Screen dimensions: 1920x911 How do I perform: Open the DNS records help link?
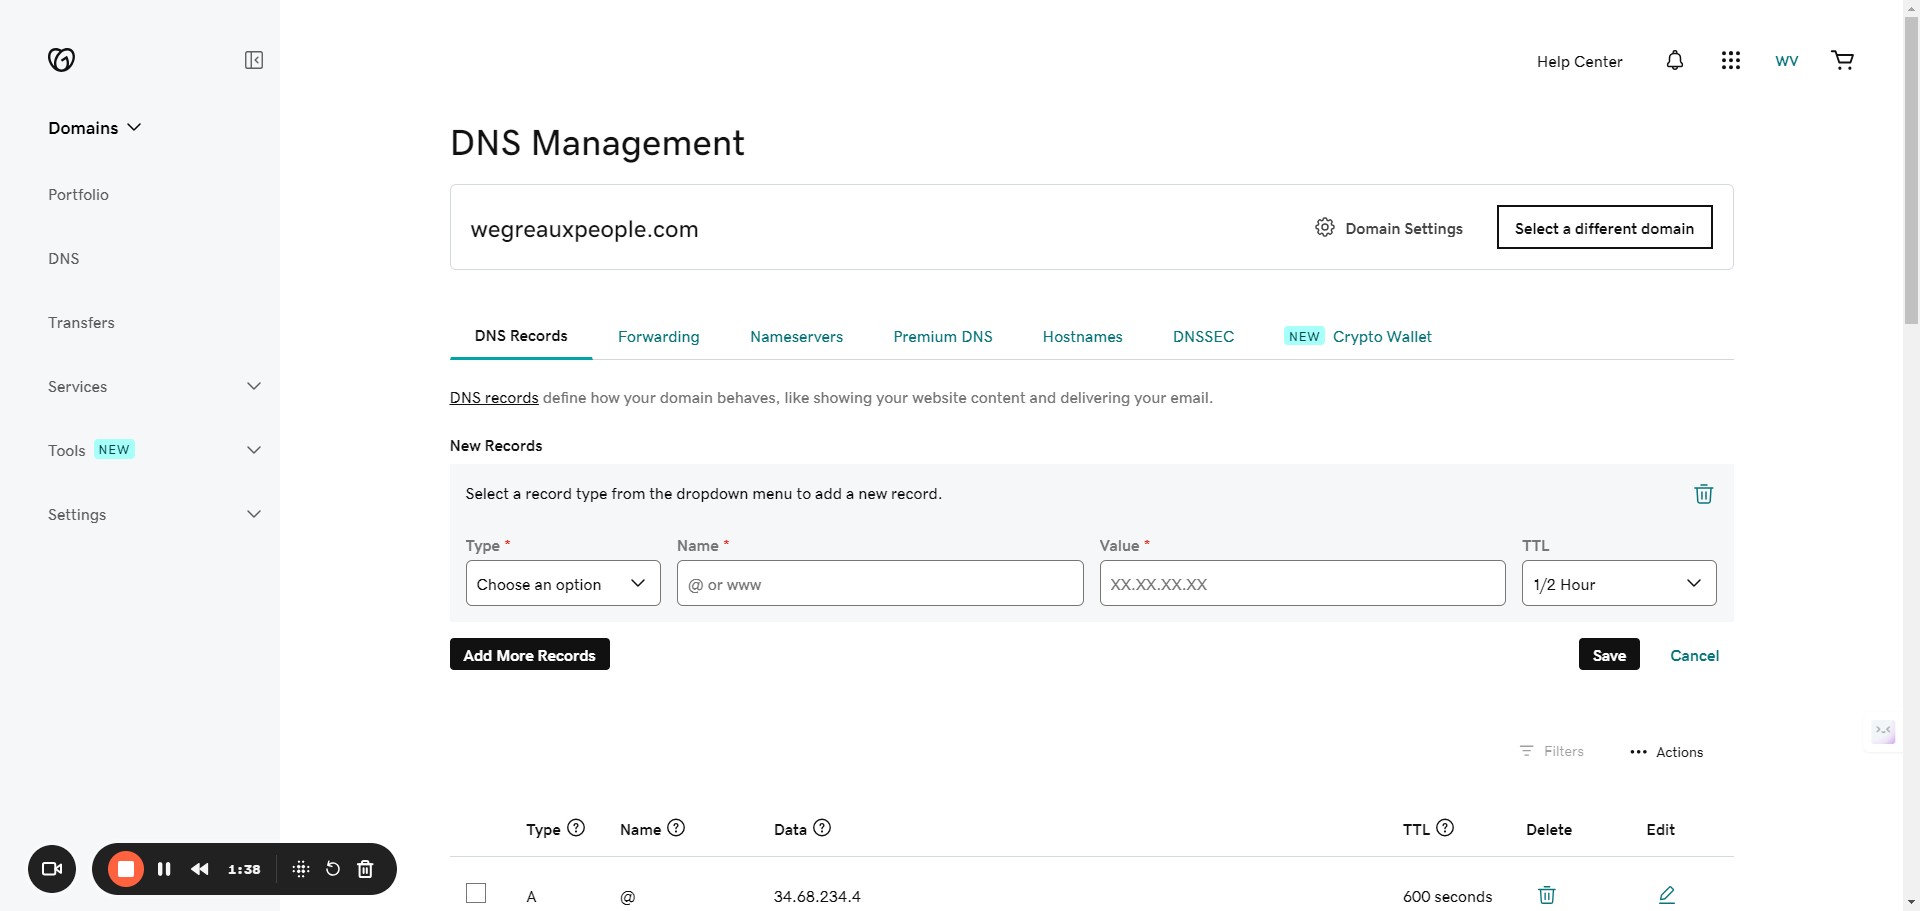[x=494, y=398]
